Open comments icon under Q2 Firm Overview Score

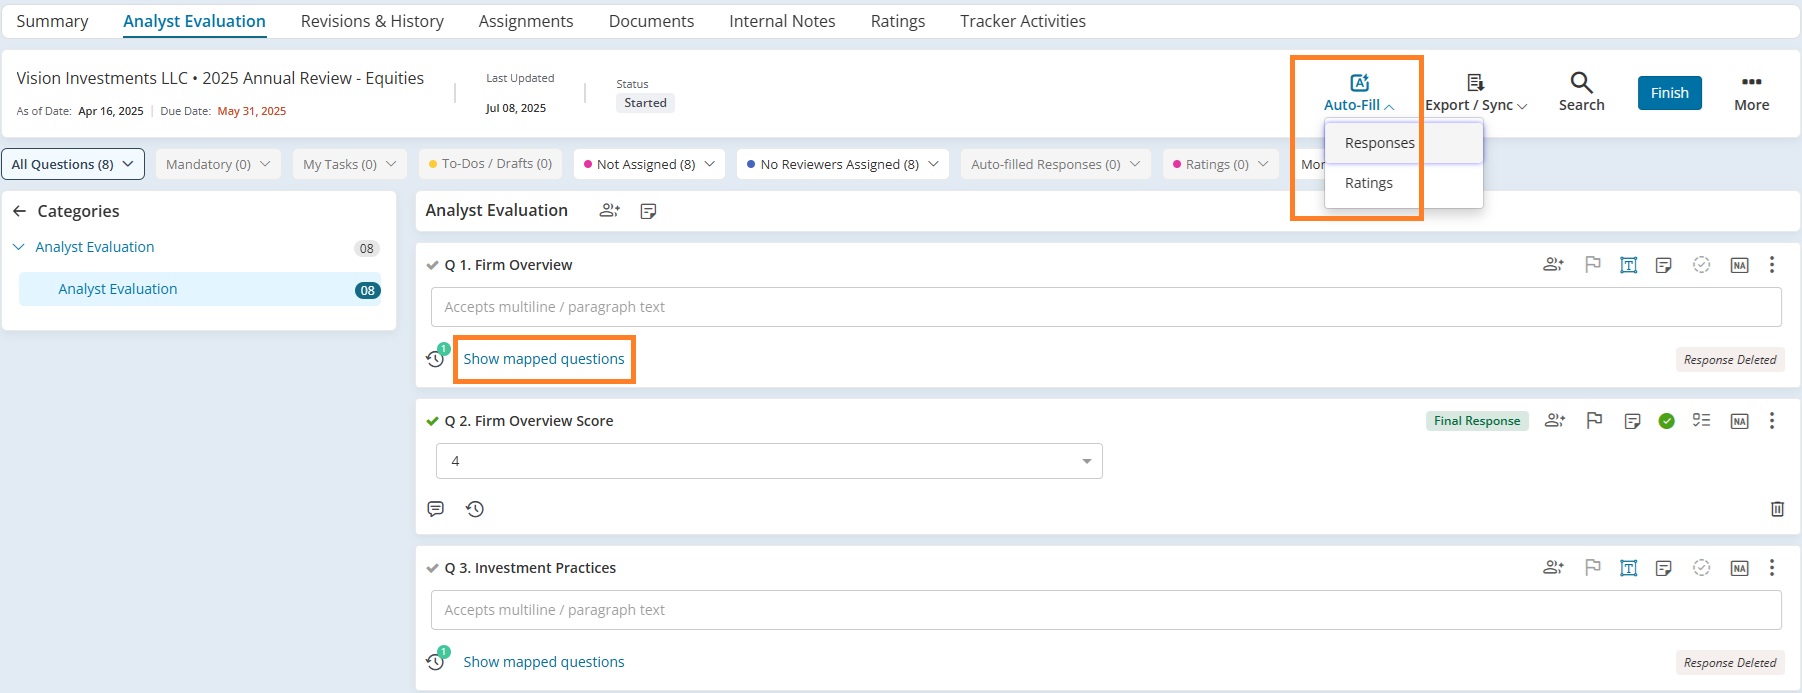click(x=436, y=509)
